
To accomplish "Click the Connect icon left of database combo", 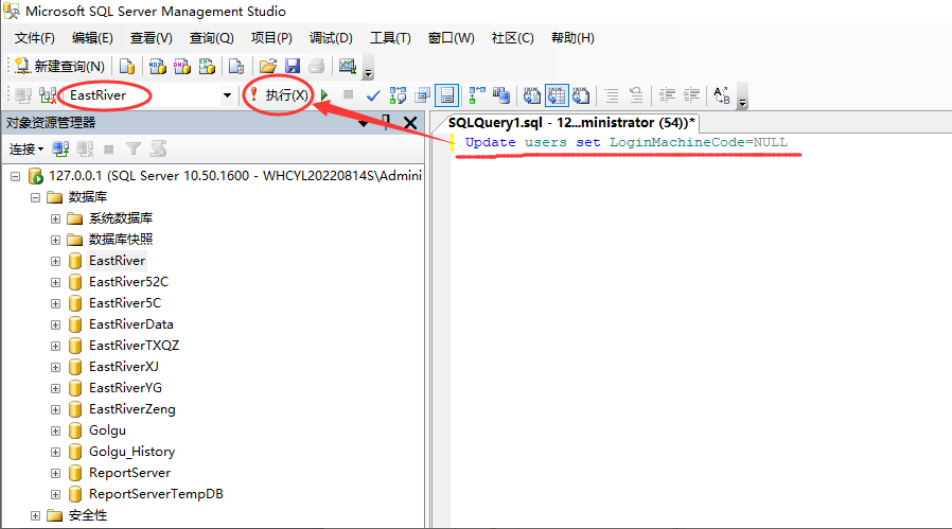I will (x=23, y=95).
